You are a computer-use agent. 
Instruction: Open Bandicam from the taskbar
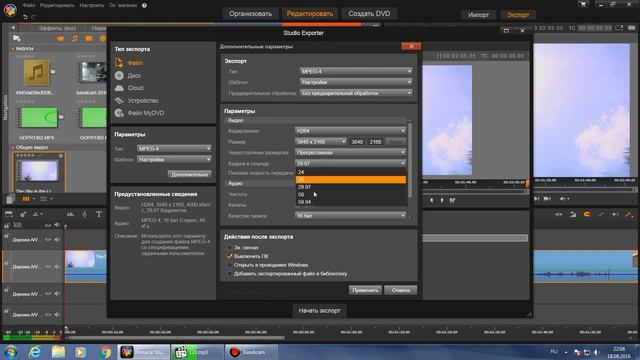[251, 352]
